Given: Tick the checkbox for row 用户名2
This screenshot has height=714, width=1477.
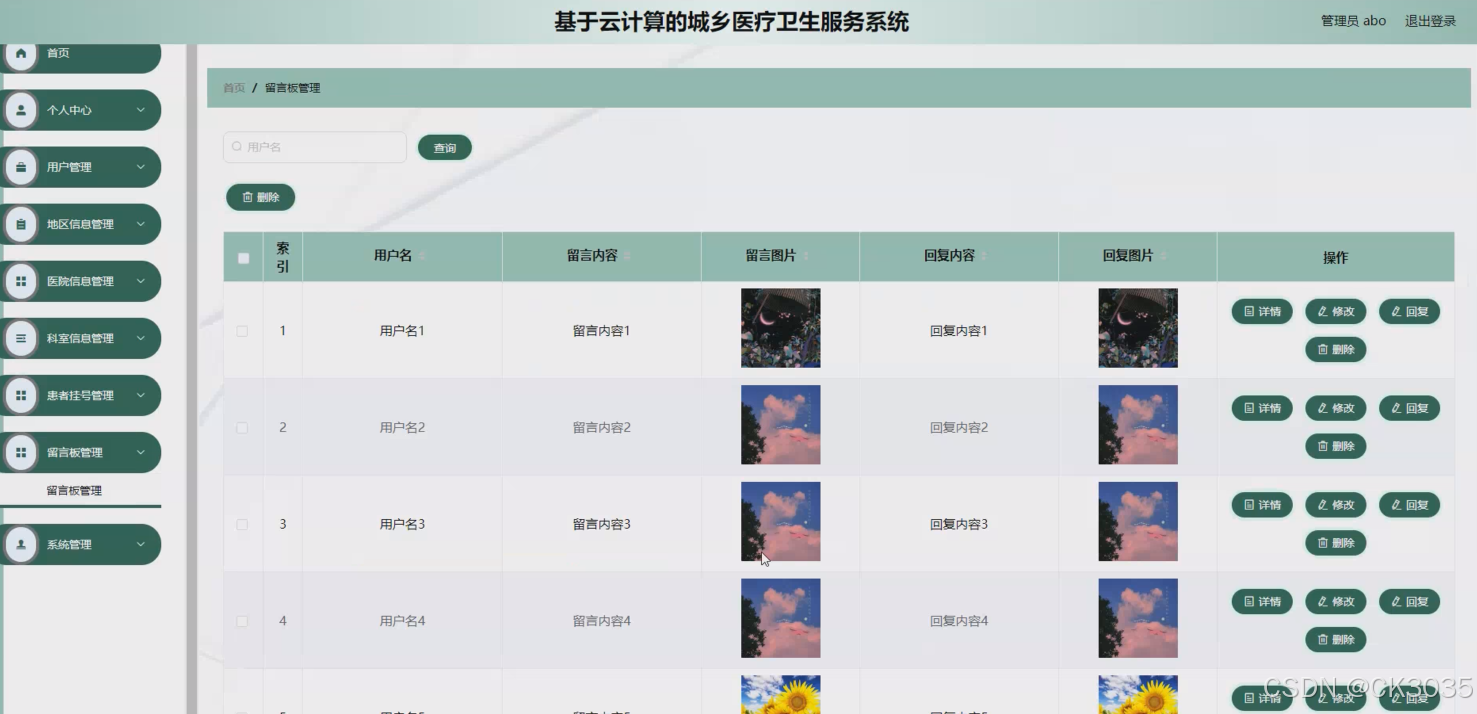Looking at the screenshot, I should coord(242,428).
